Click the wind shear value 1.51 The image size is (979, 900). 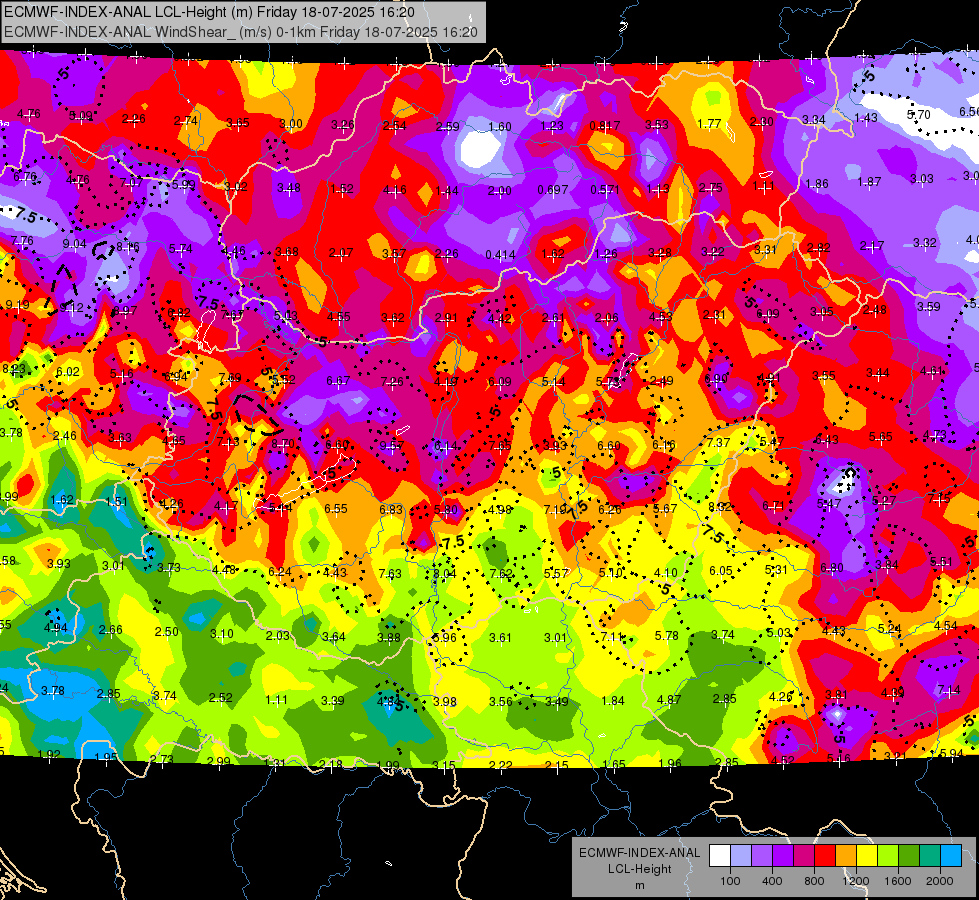[x=116, y=502]
